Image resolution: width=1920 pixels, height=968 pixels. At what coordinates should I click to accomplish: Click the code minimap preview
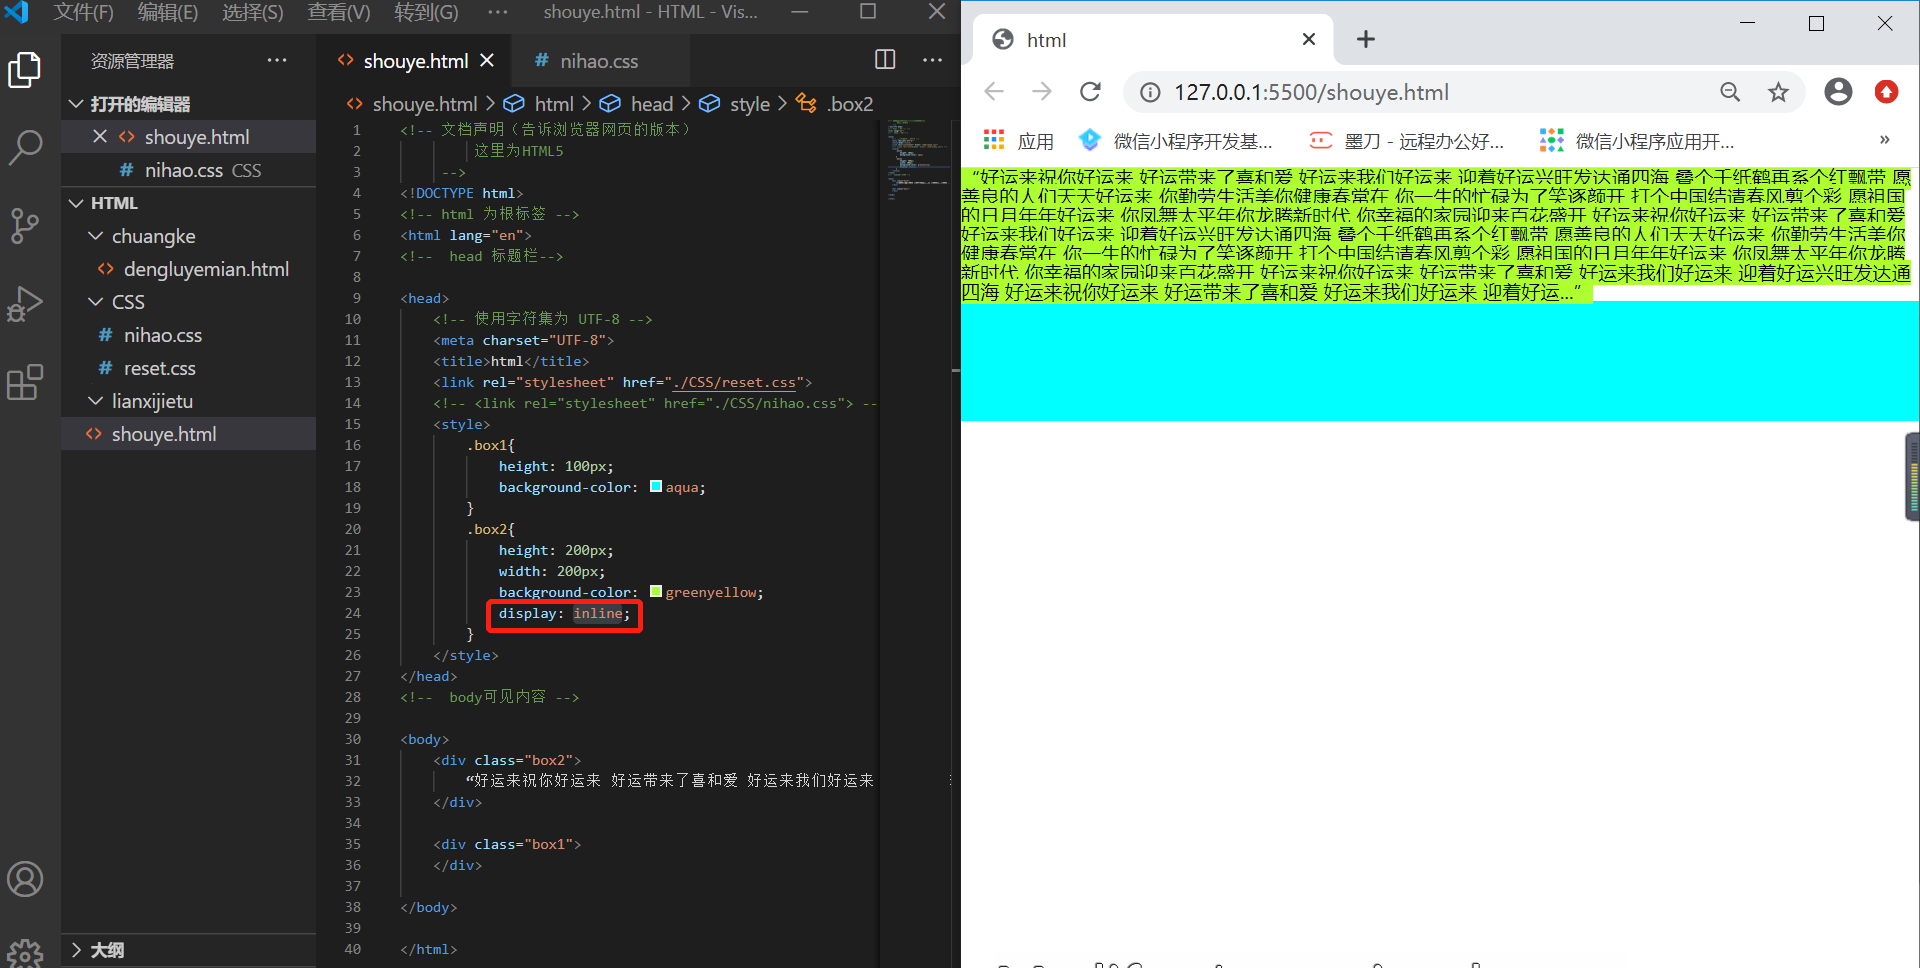click(x=918, y=160)
